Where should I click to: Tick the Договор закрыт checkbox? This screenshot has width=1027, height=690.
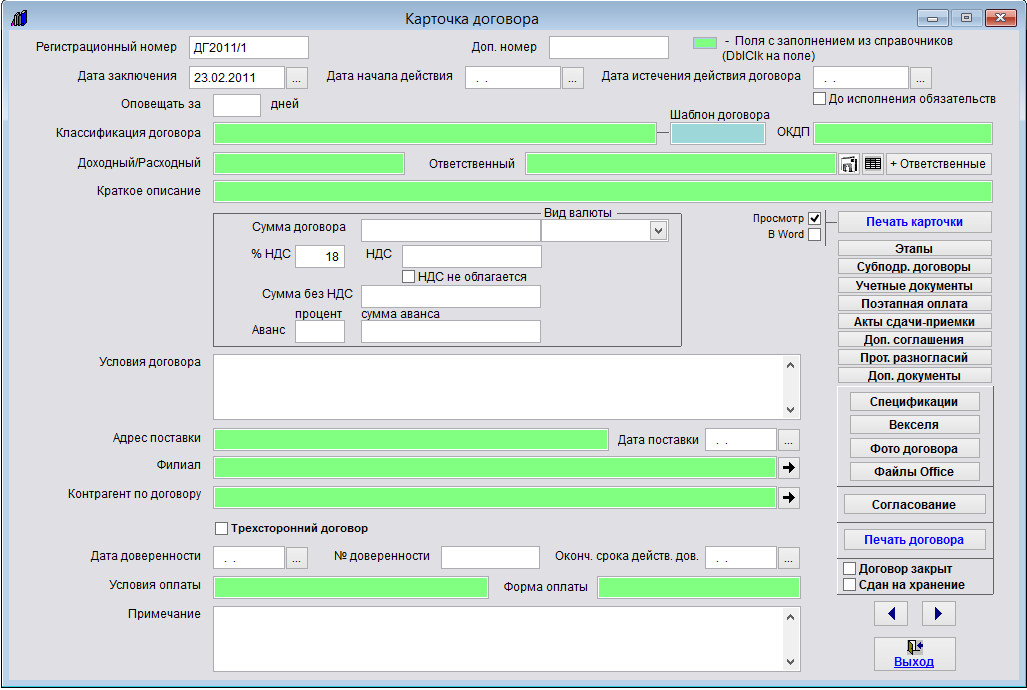850,569
